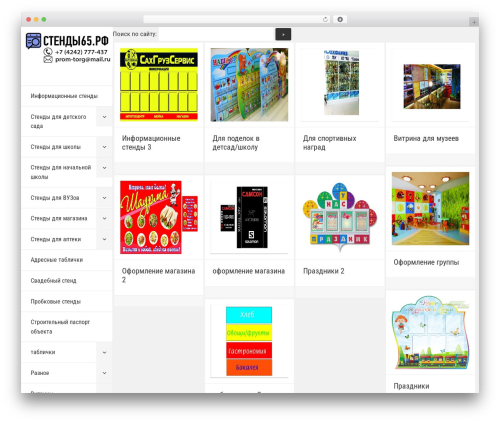Click the browser reload icon
The height and width of the screenshot is (423, 500).
click(325, 19)
